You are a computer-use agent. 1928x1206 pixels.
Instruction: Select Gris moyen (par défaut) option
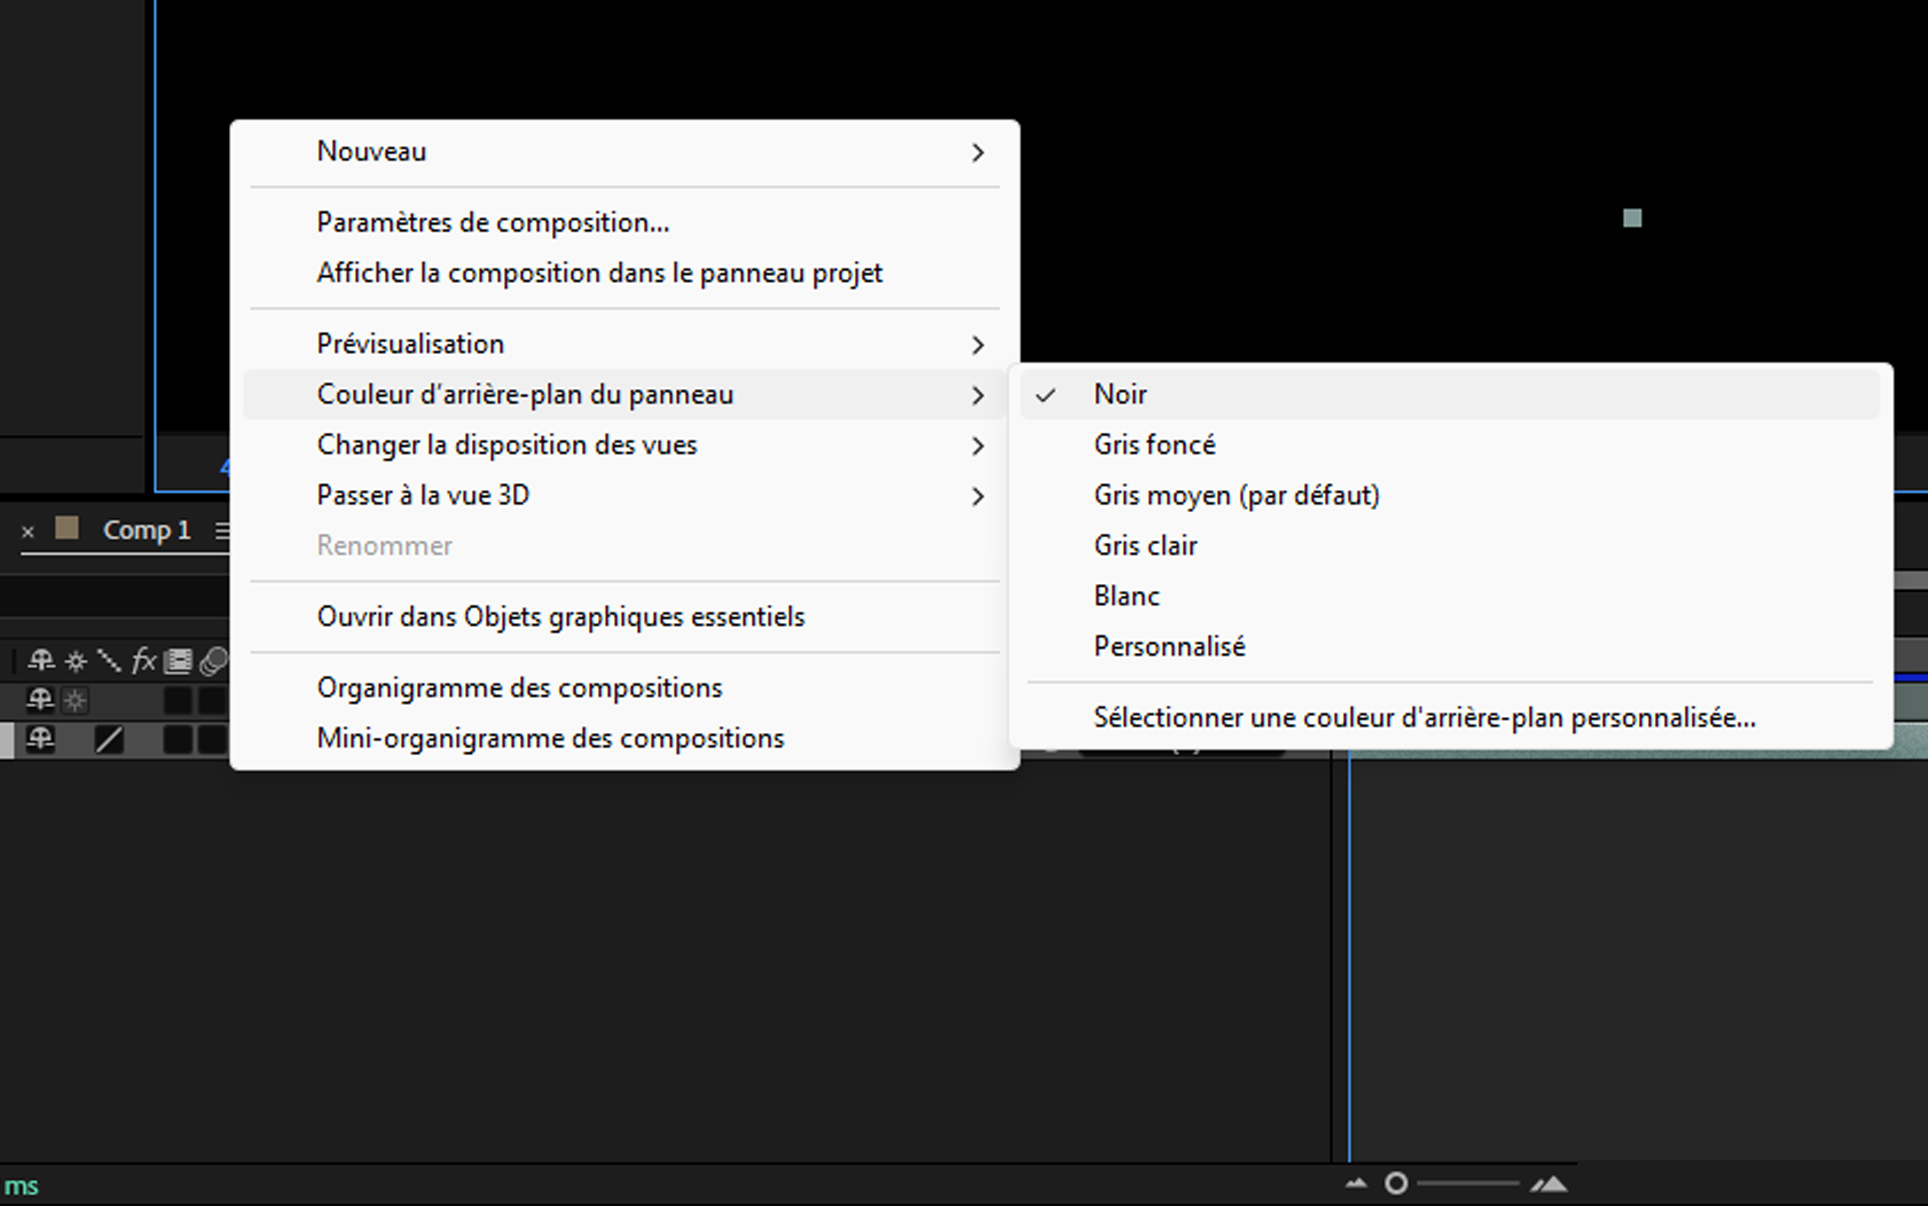tap(1236, 495)
